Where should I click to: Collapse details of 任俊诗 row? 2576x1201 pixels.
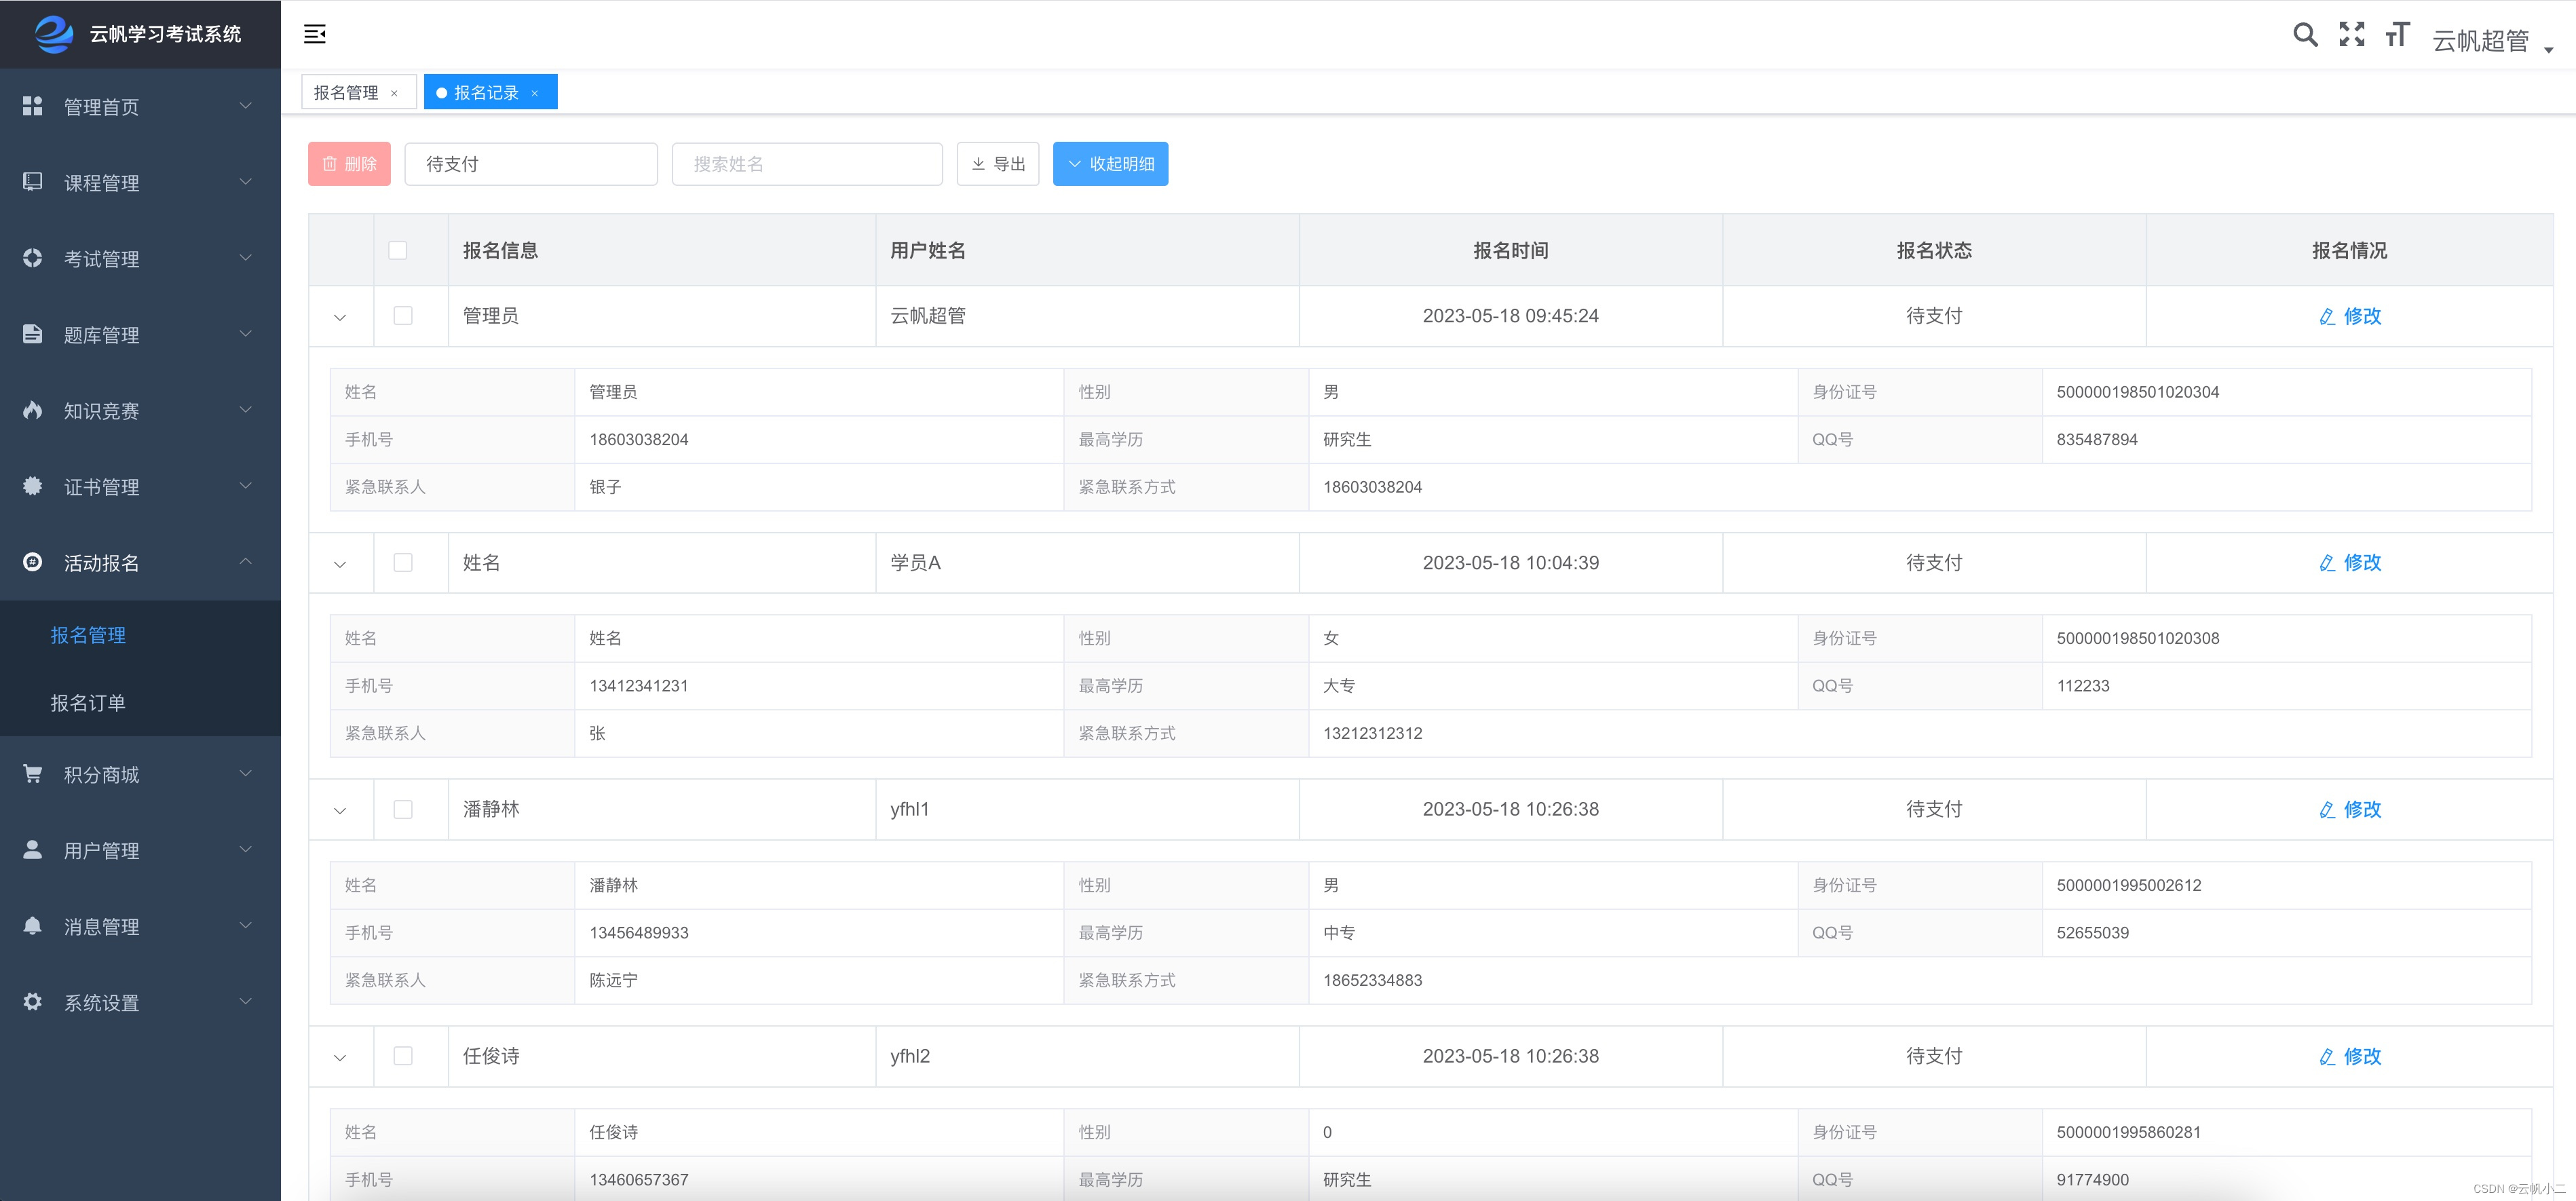coord(340,1058)
